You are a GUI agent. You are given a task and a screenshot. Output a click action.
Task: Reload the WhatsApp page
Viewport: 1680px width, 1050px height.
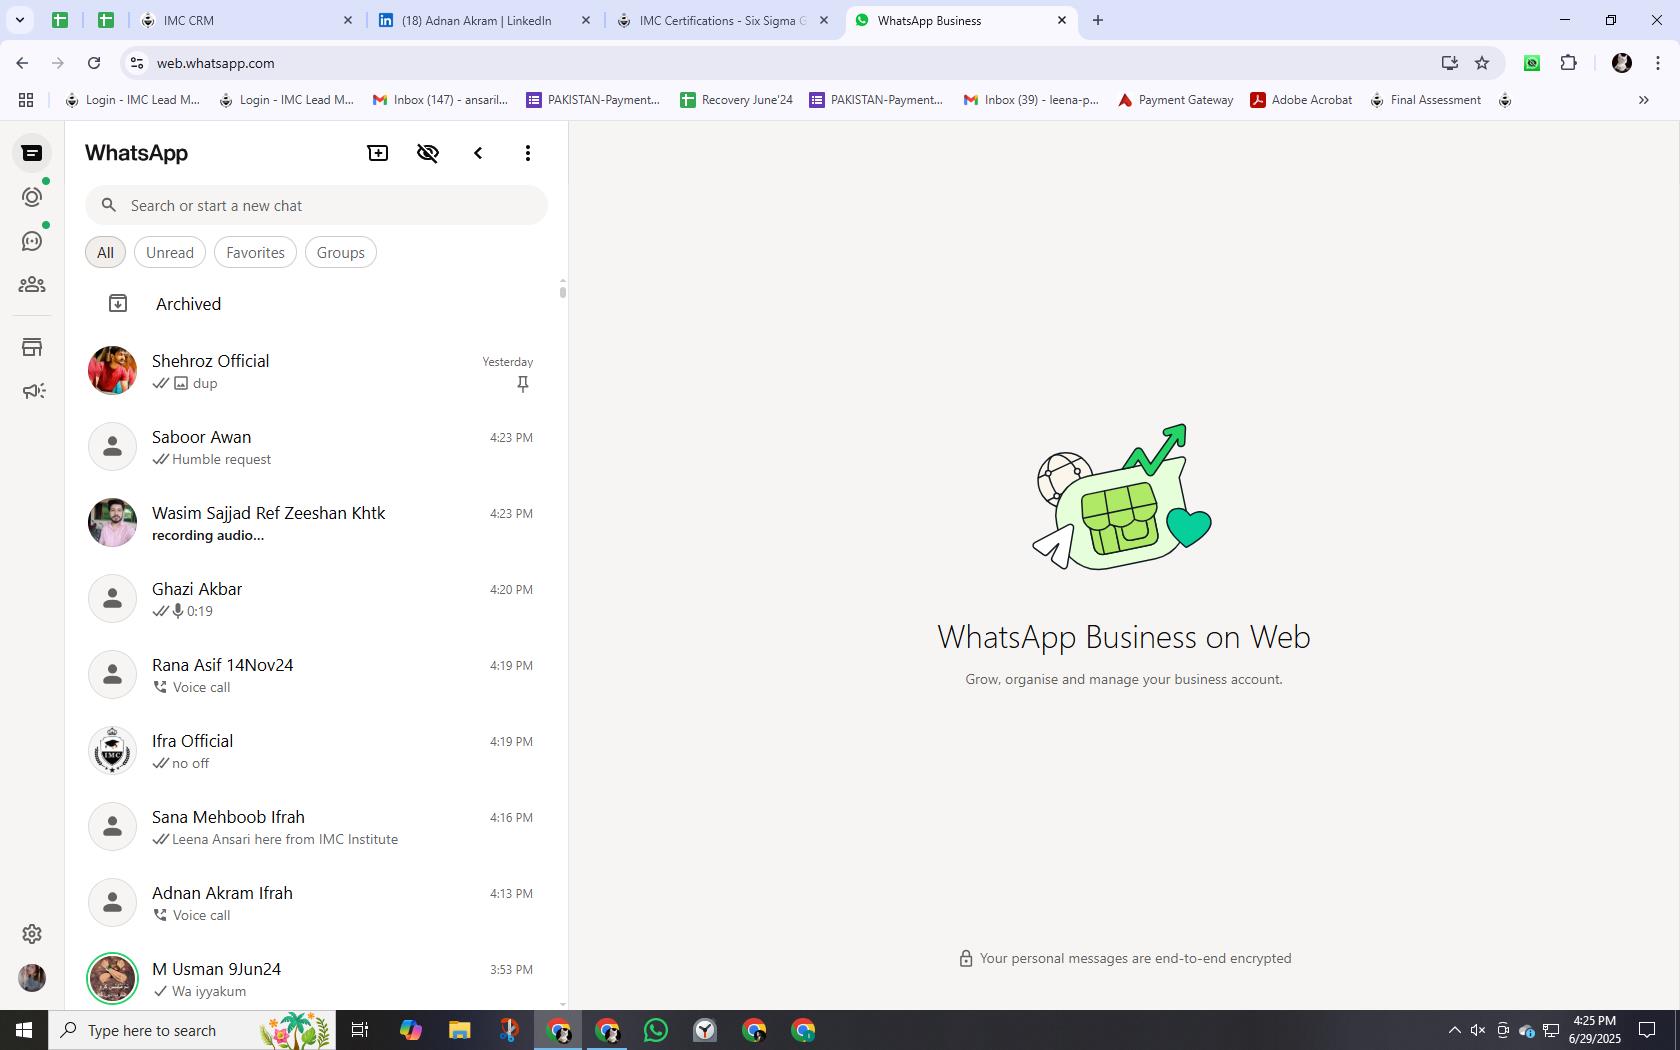[x=94, y=63]
